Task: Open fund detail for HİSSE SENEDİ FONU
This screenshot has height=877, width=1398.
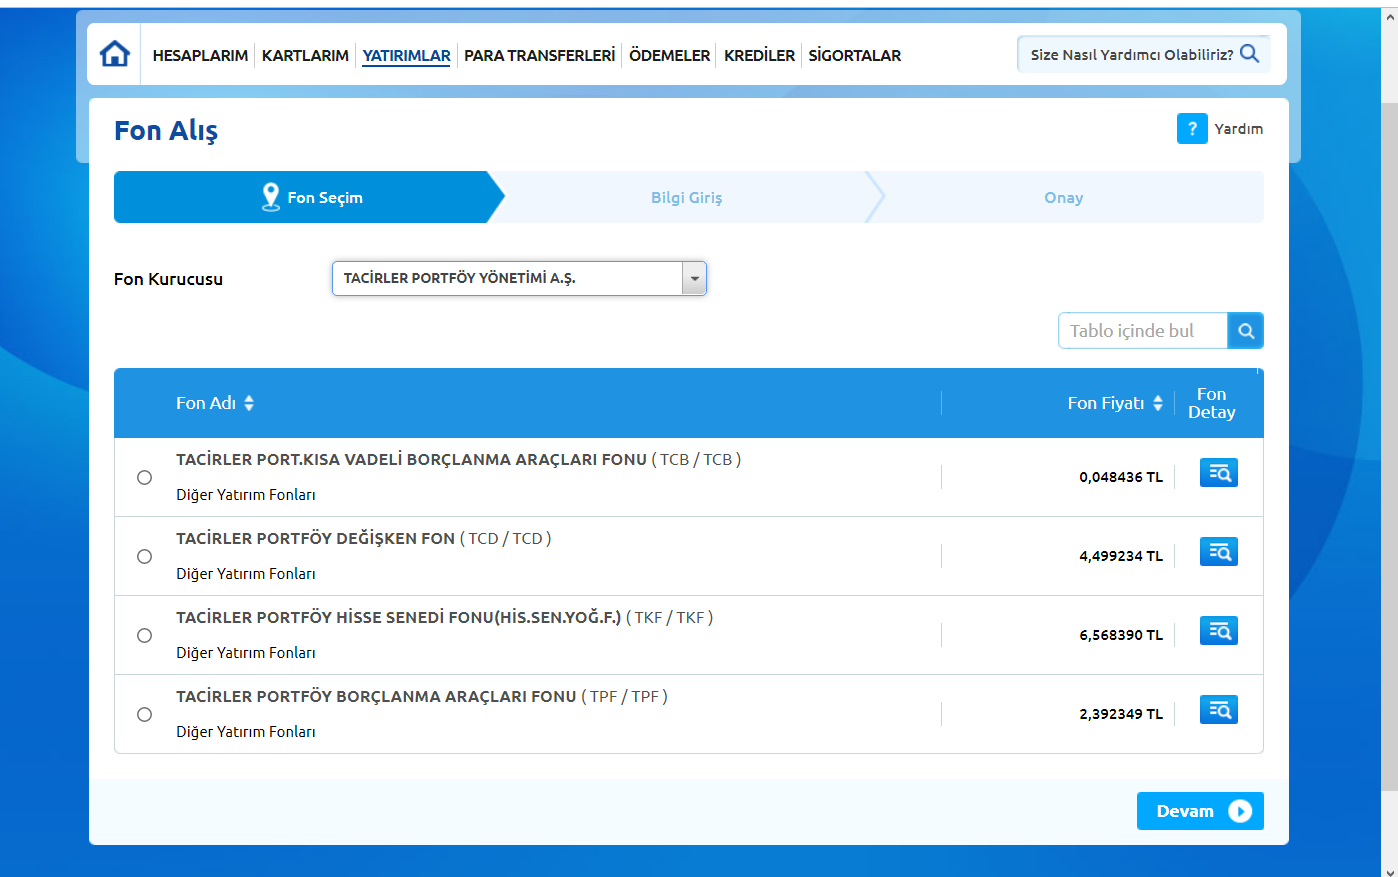Action: coord(1219,631)
